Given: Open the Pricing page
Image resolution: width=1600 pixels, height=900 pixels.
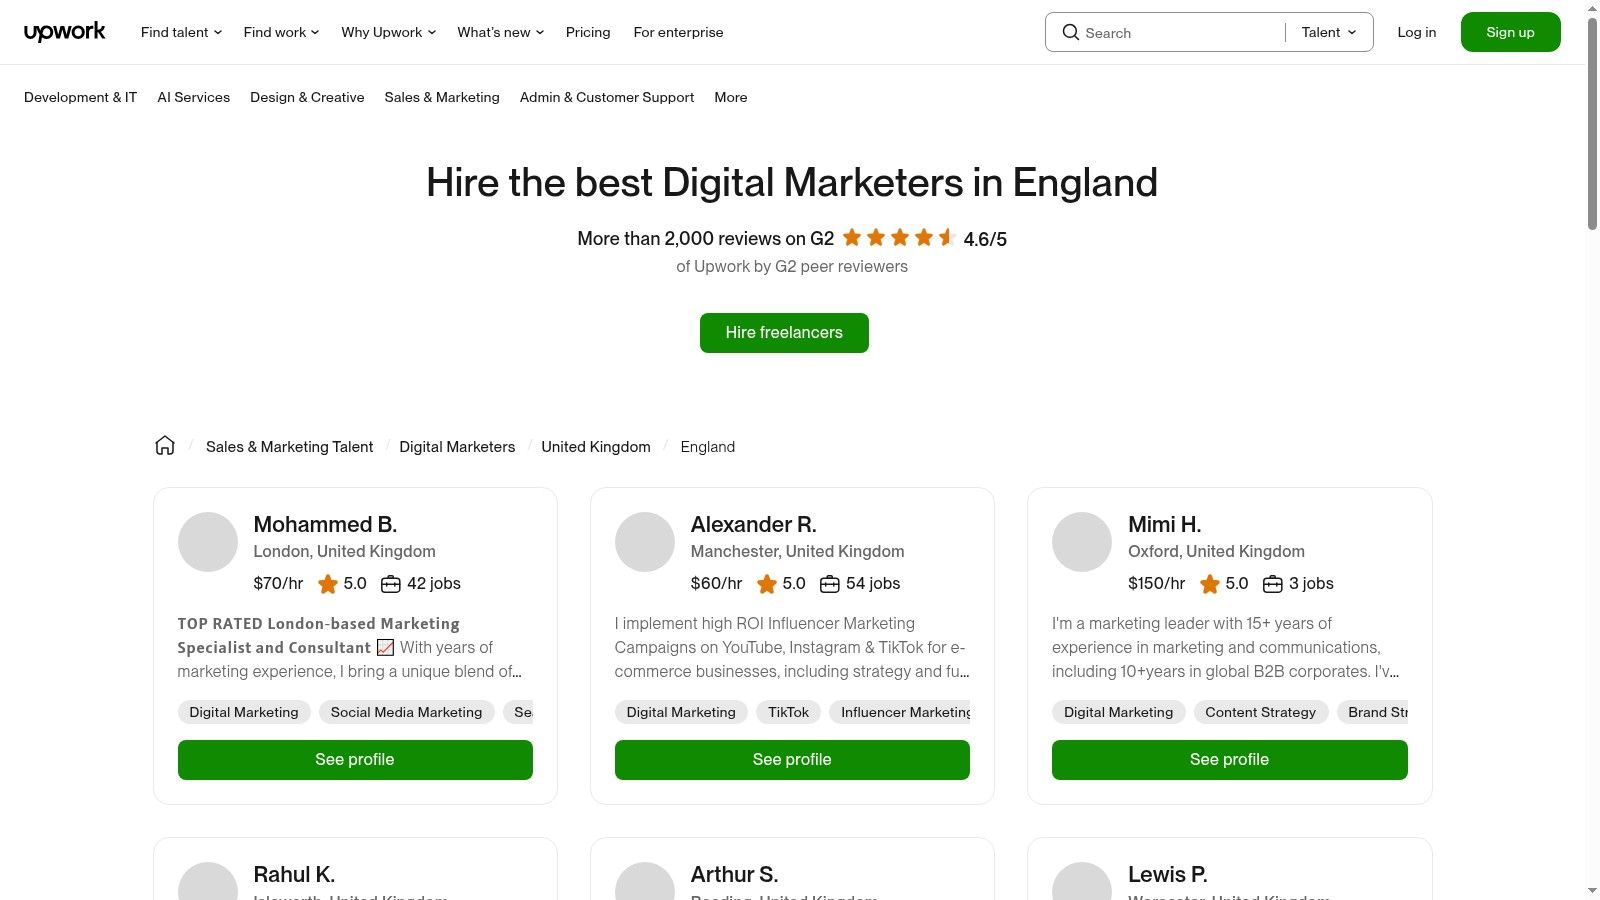Looking at the screenshot, I should coord(588,32).
